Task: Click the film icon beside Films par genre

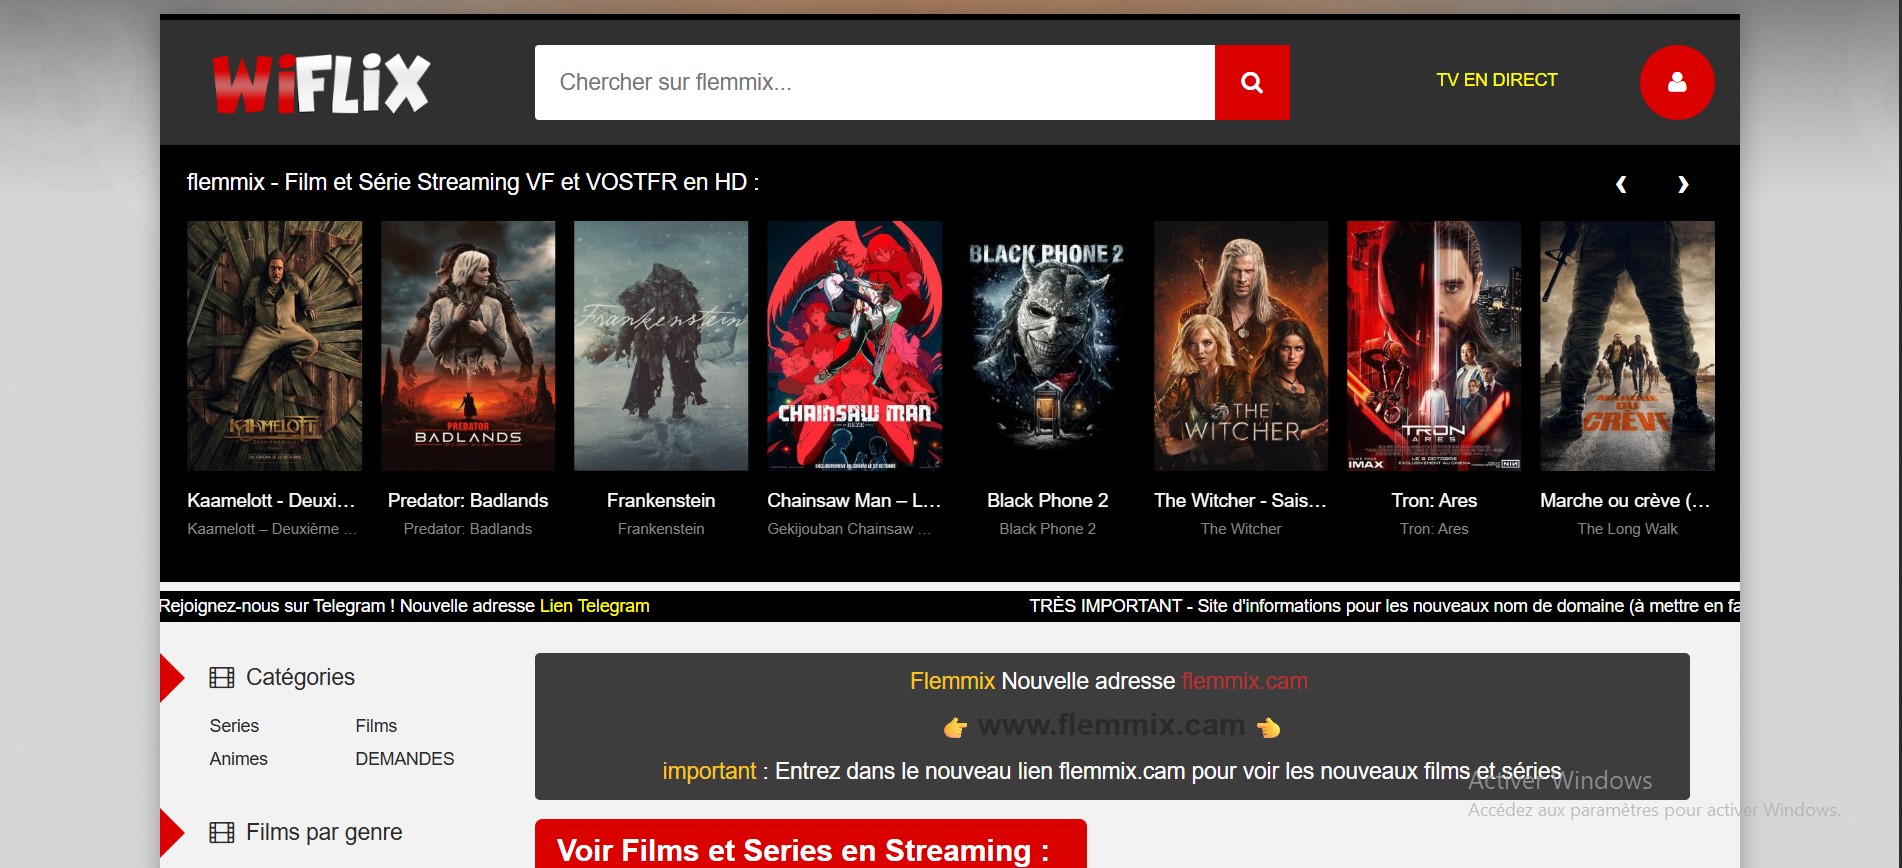Action: coord(221,833)
